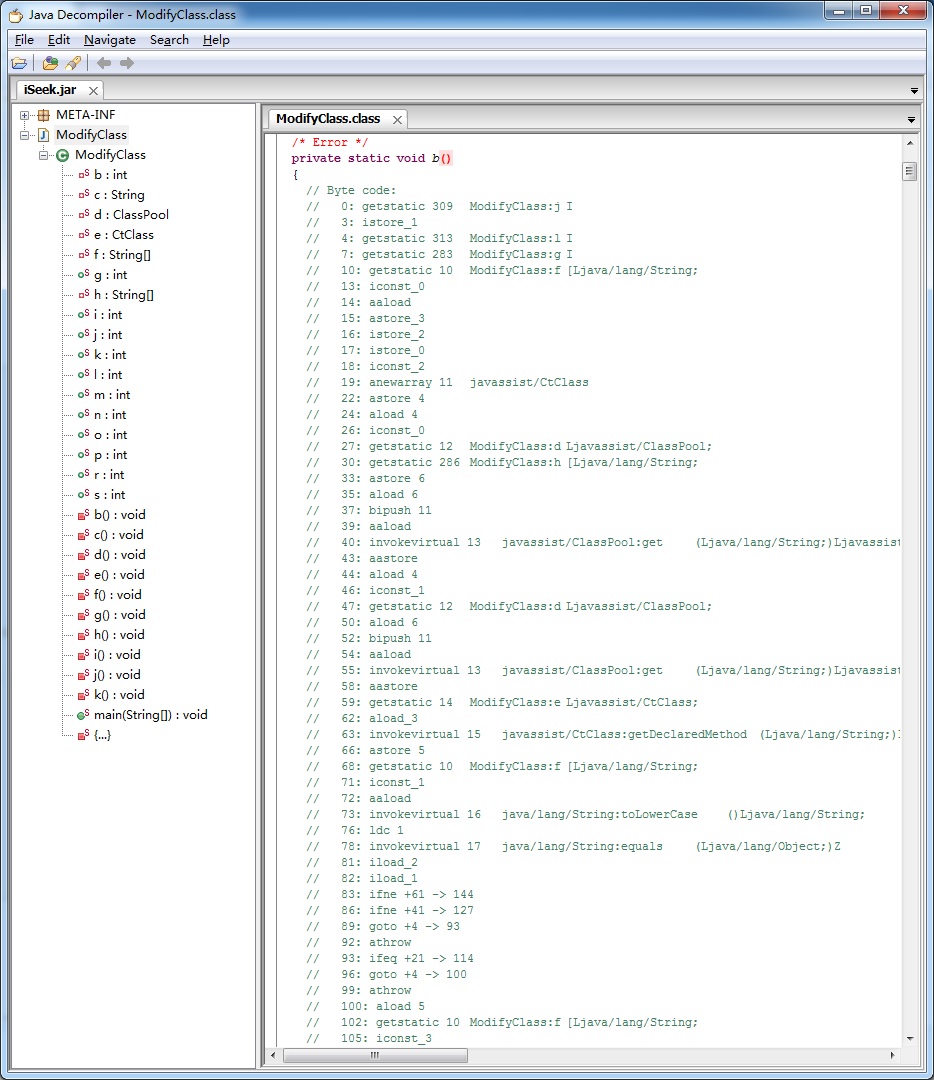Open the Help menu
This screenshot has height=1080, width=934.
(216, 40)
